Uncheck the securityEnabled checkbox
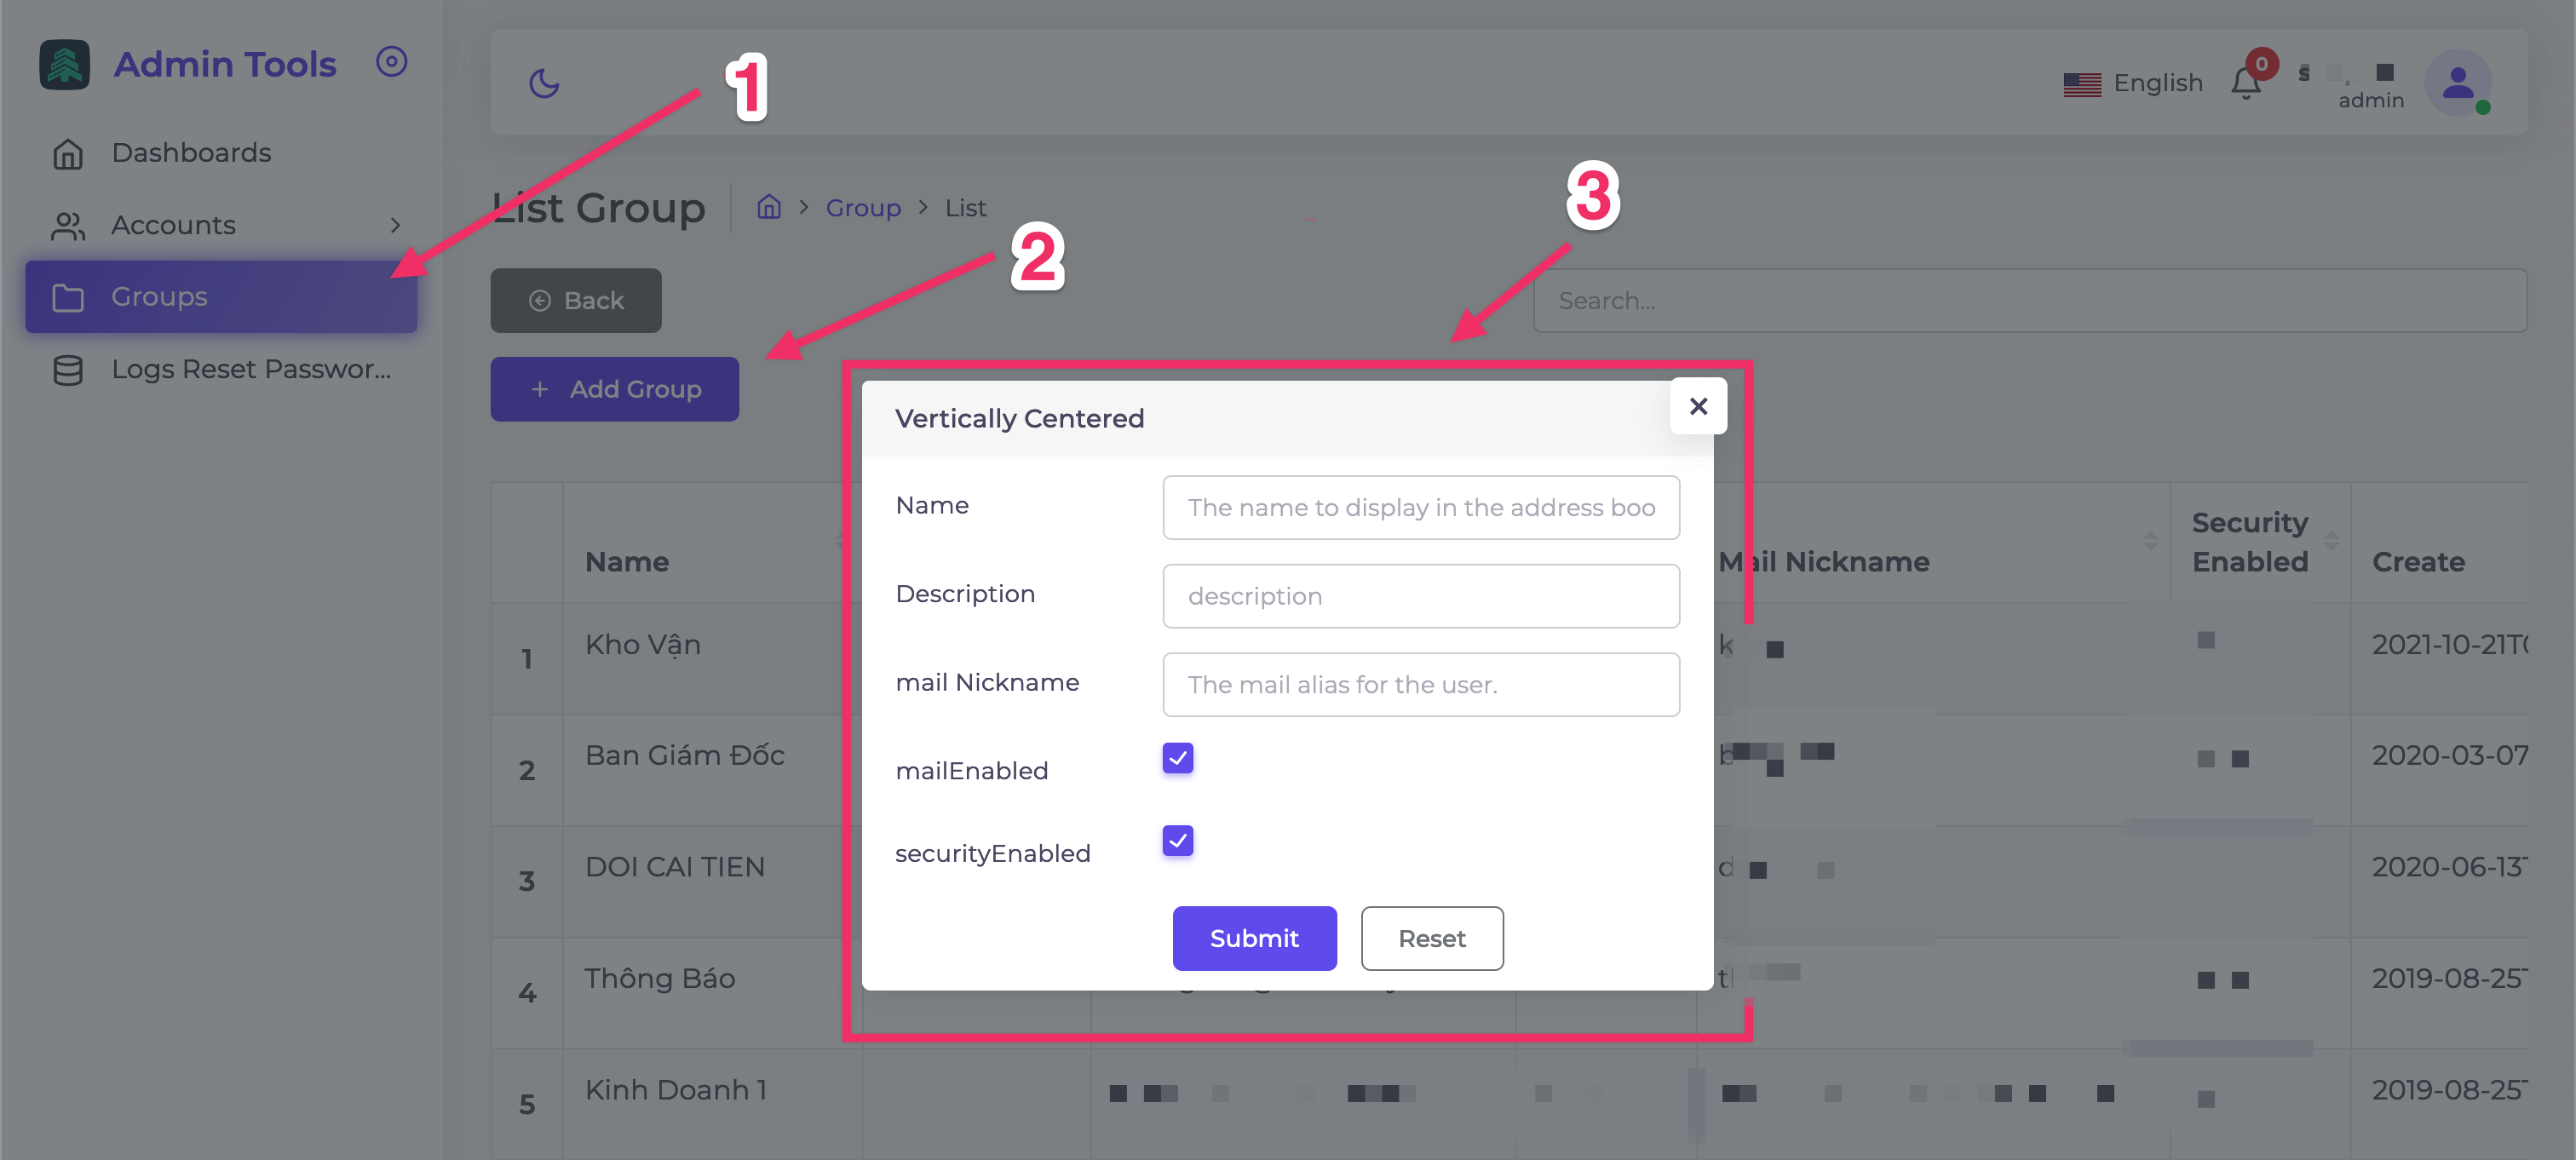The image size is (2576, 1160). coord(1178,841)
